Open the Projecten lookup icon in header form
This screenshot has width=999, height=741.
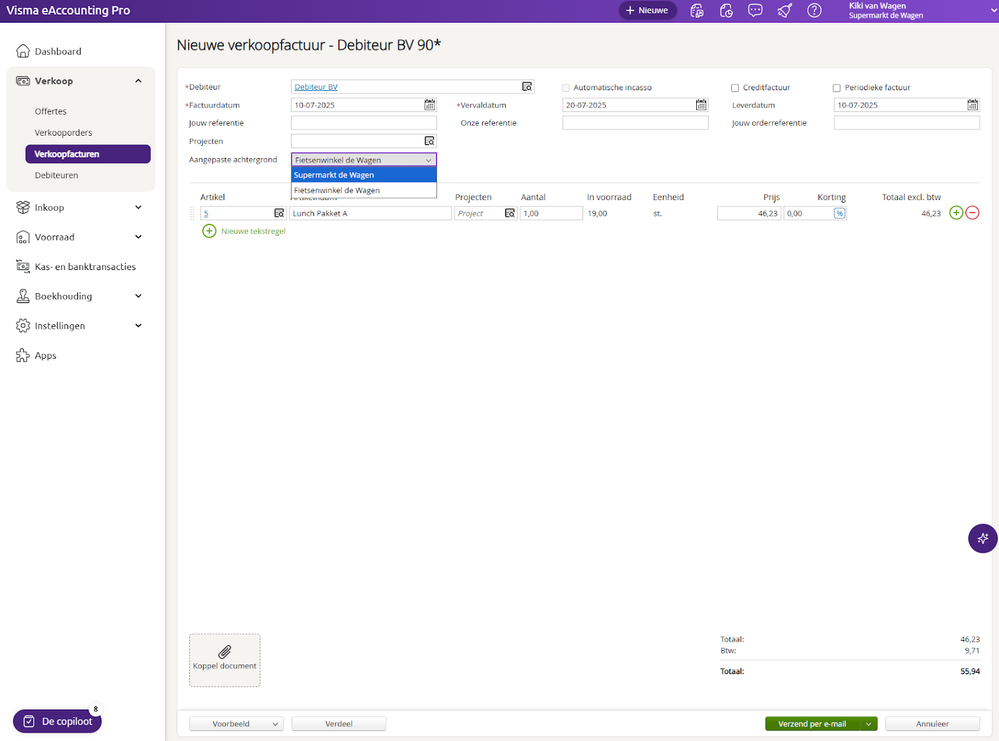coord(429,141)
